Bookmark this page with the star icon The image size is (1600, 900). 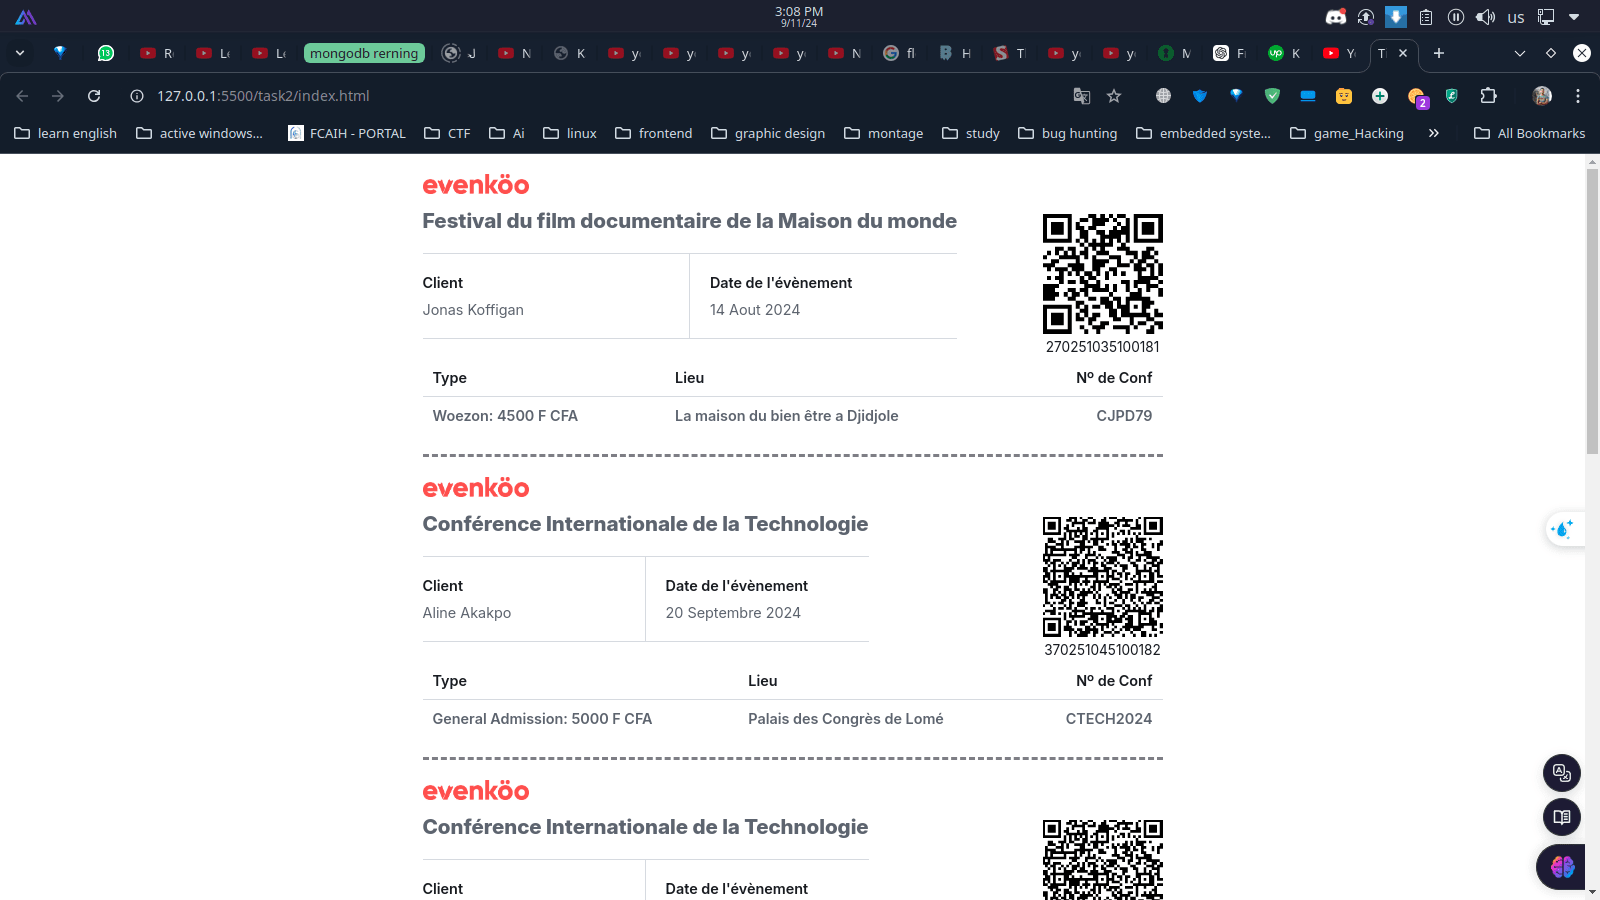pos(1114,96)
